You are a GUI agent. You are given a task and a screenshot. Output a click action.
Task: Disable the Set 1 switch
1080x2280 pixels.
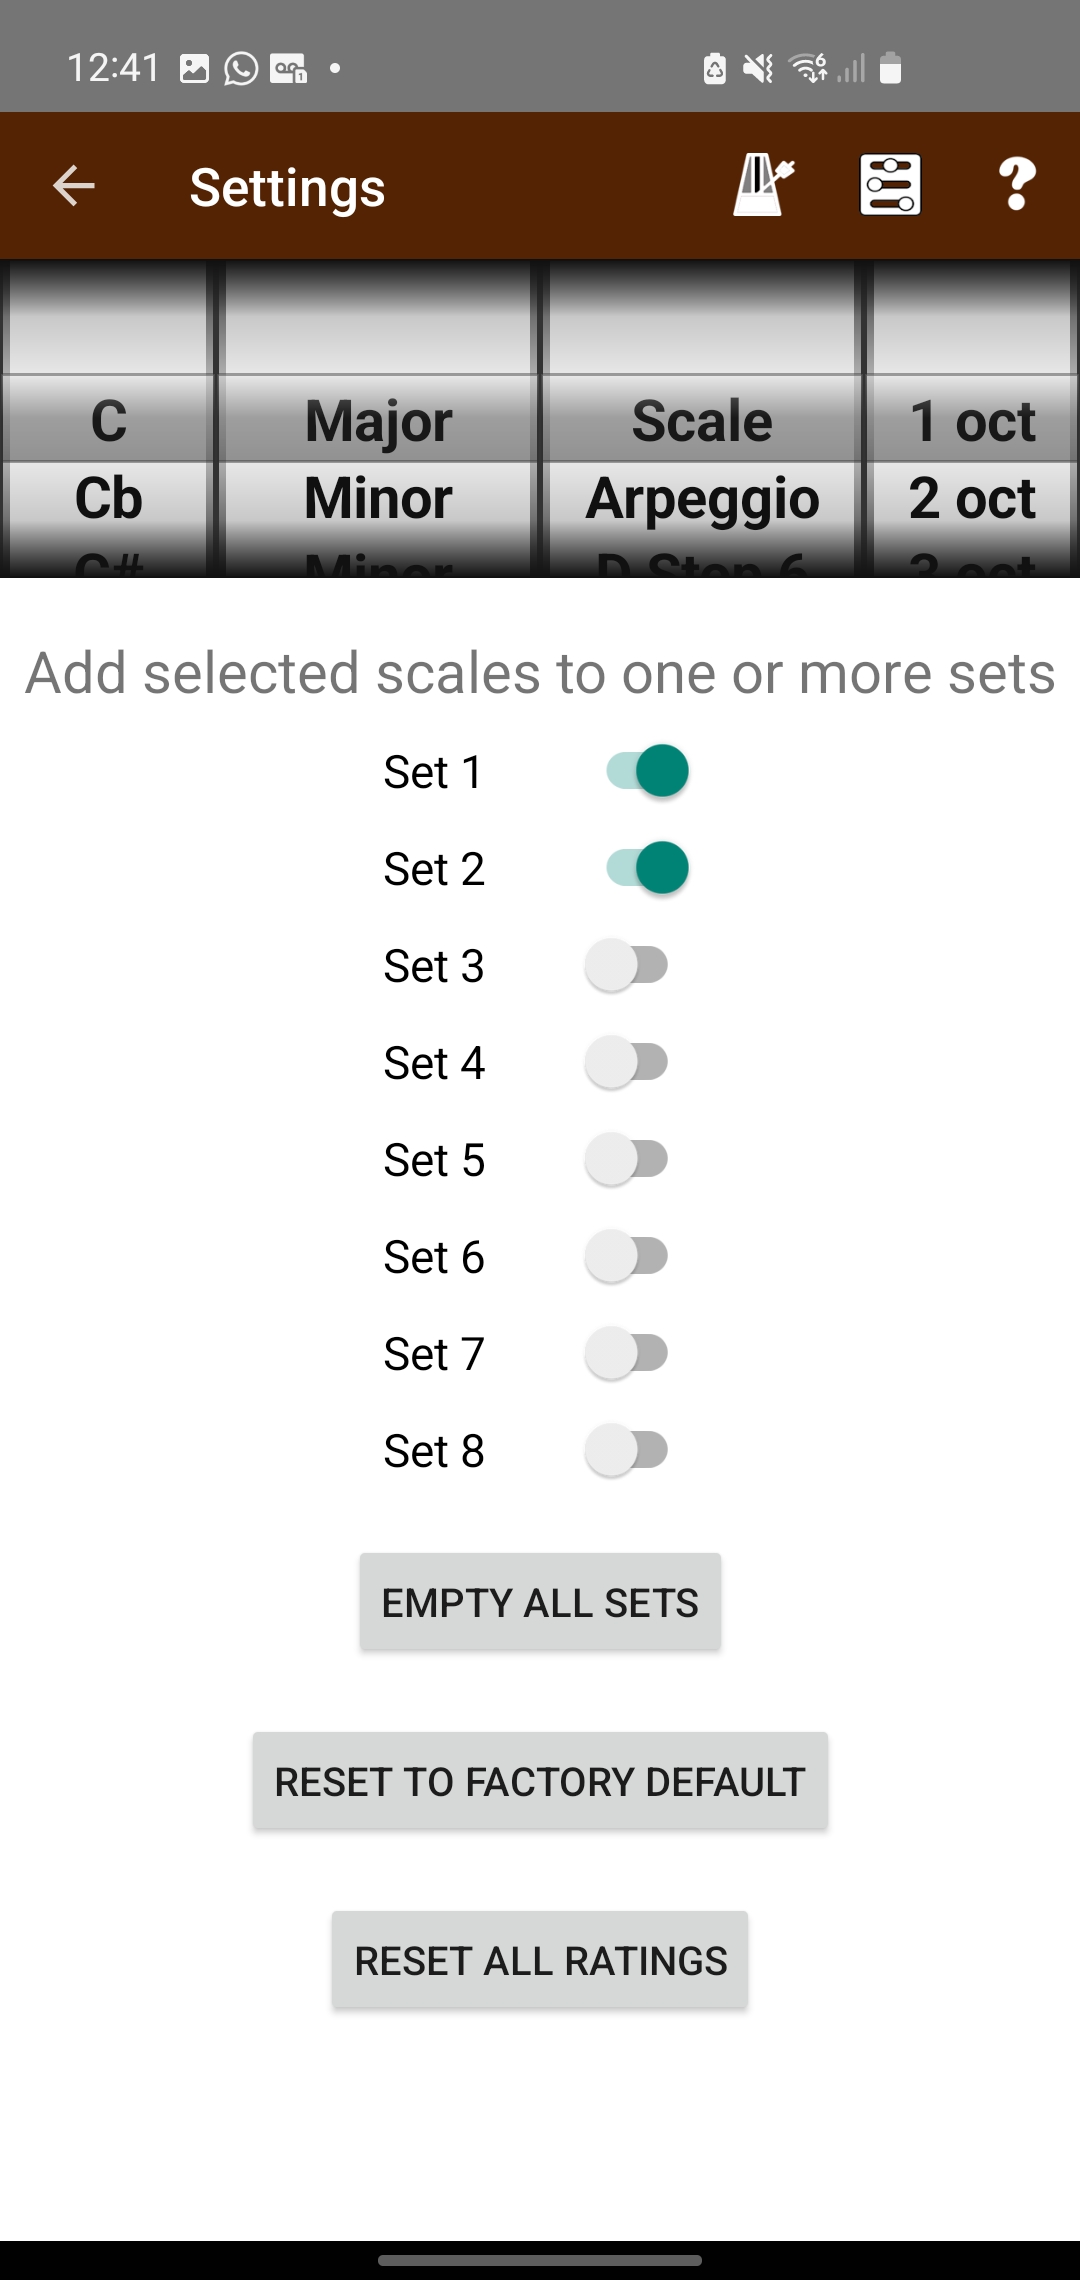point(646,771)
